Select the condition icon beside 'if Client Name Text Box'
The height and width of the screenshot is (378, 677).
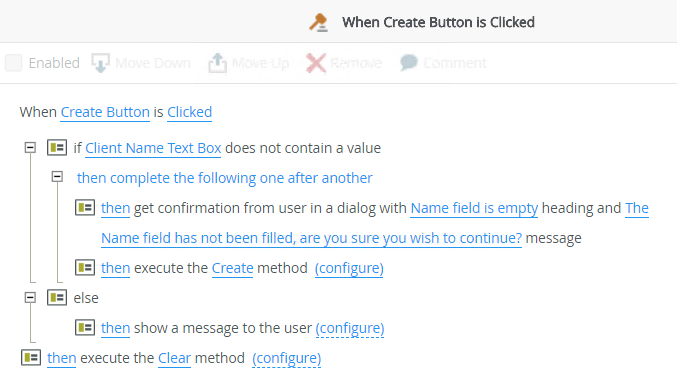pos(57,148)
